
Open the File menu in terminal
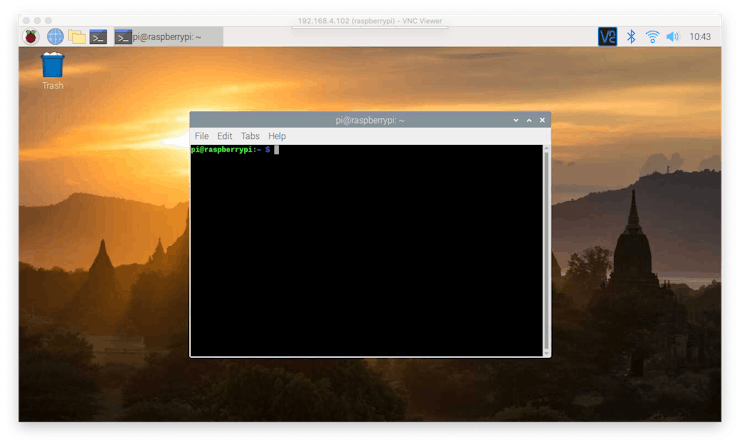point(201,136)
